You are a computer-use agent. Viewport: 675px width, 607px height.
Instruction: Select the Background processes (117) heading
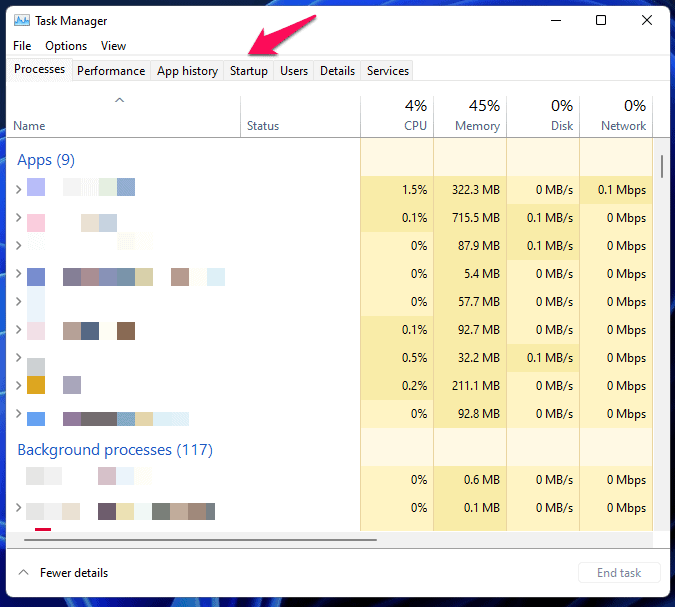[x=115, y=450]
